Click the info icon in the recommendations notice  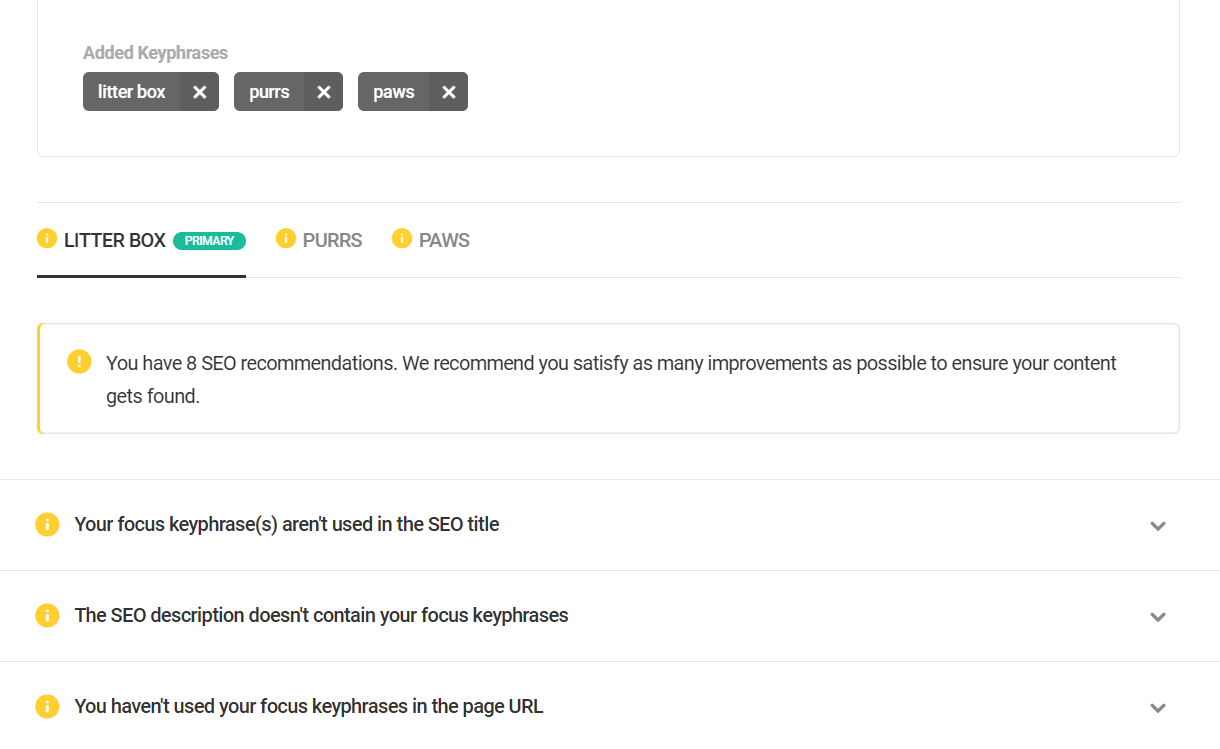[79, 362]
